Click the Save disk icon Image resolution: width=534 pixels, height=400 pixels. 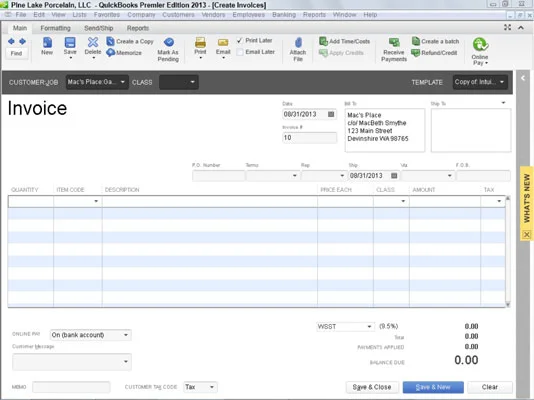point(70,43)
